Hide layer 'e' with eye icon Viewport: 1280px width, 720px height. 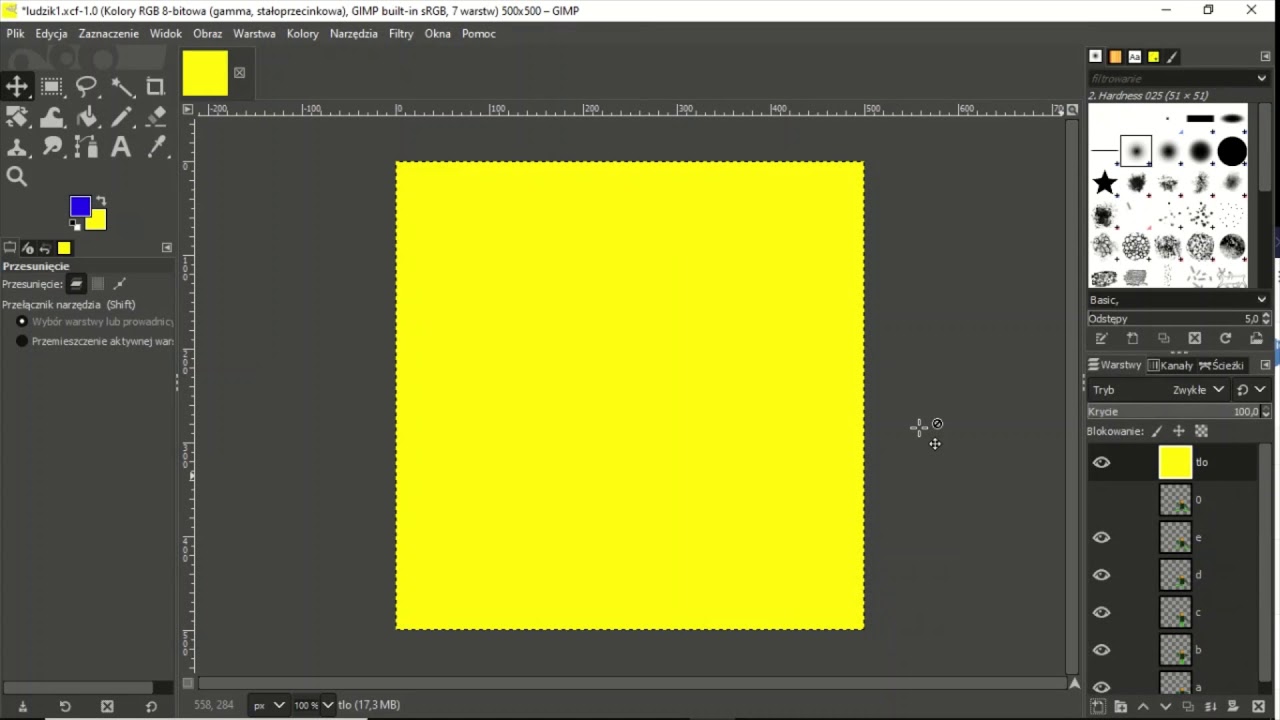(x=1101, y=537)
